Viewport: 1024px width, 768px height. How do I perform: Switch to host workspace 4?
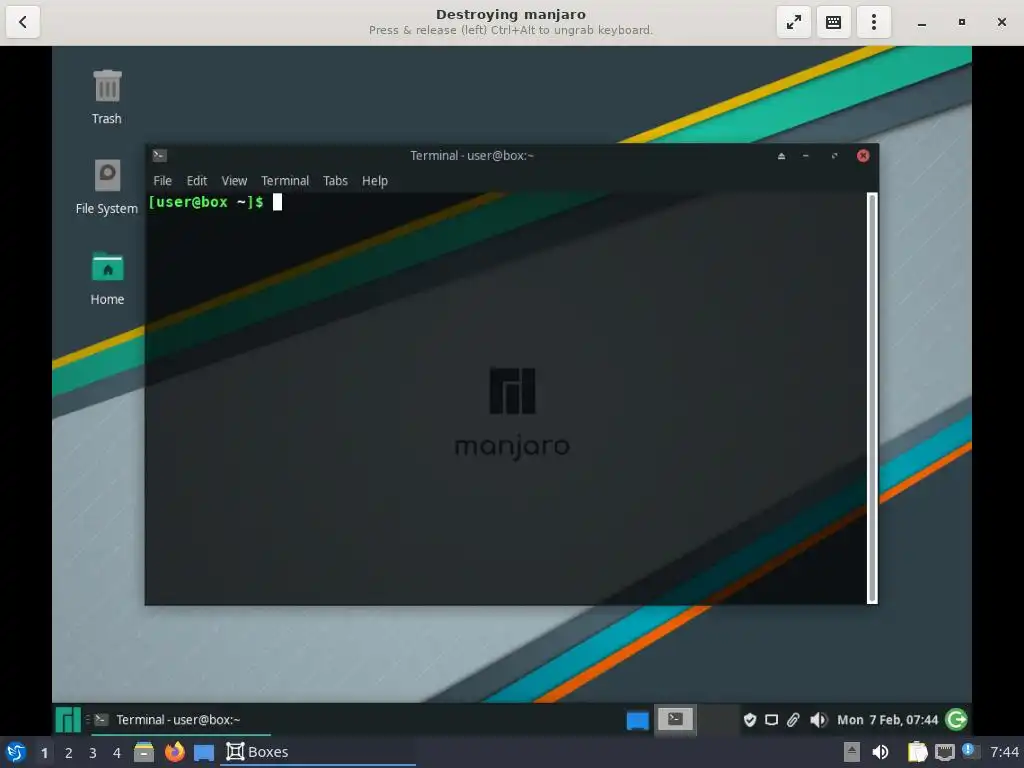(x=117, y=753)
